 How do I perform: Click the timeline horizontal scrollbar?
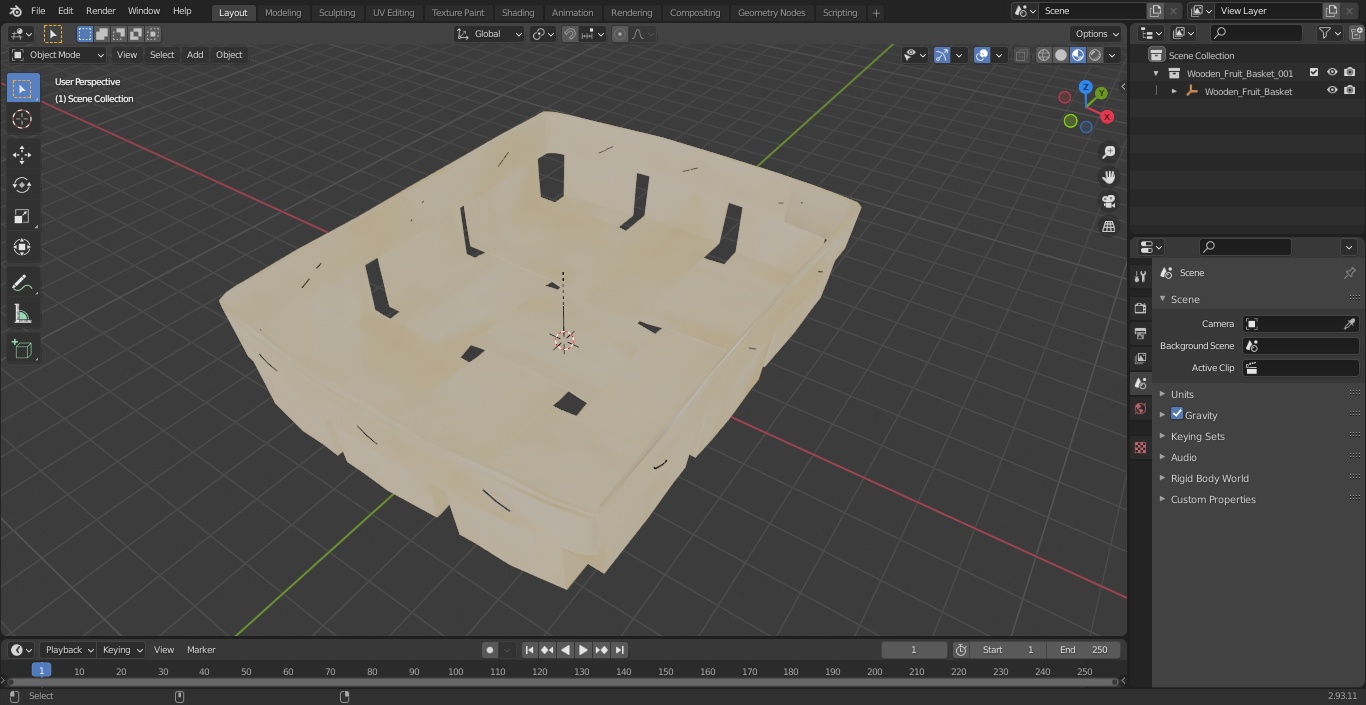pos(562,682)
